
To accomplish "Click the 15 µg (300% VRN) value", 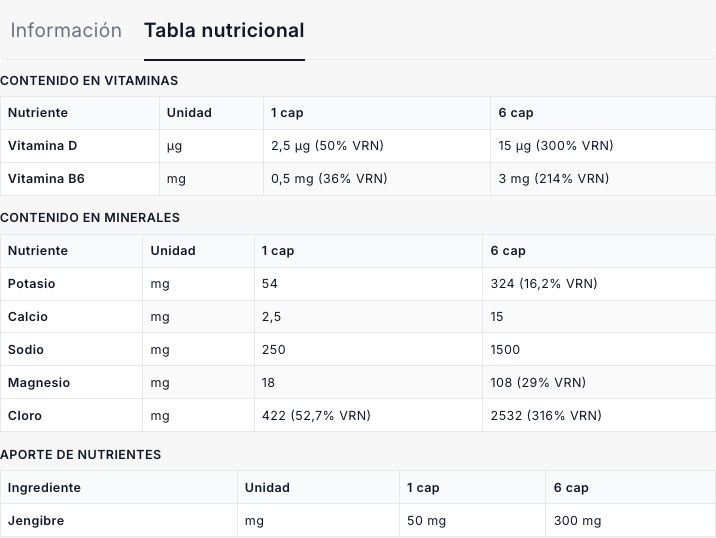I will [x=556, y=146].
